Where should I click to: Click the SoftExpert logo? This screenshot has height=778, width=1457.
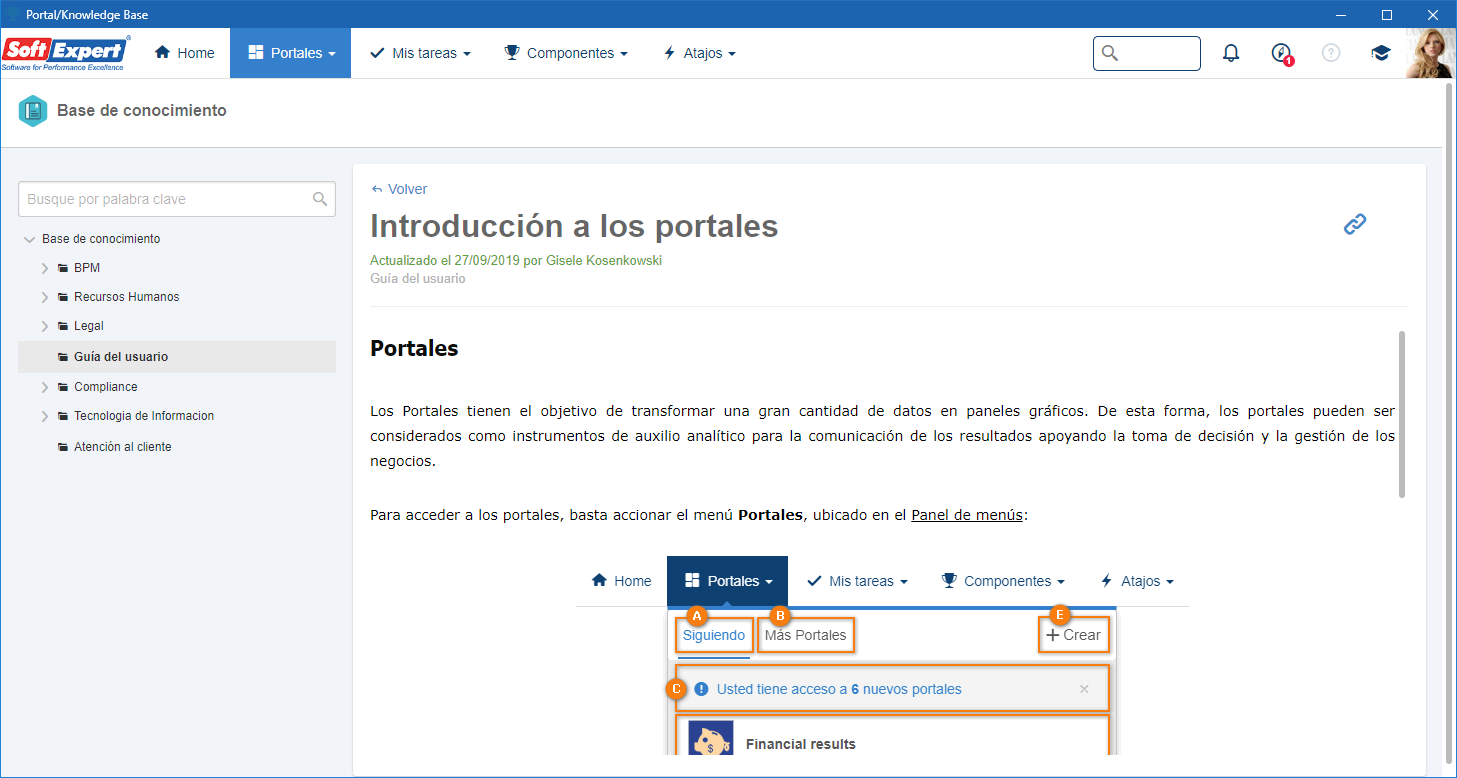[66, 53]
